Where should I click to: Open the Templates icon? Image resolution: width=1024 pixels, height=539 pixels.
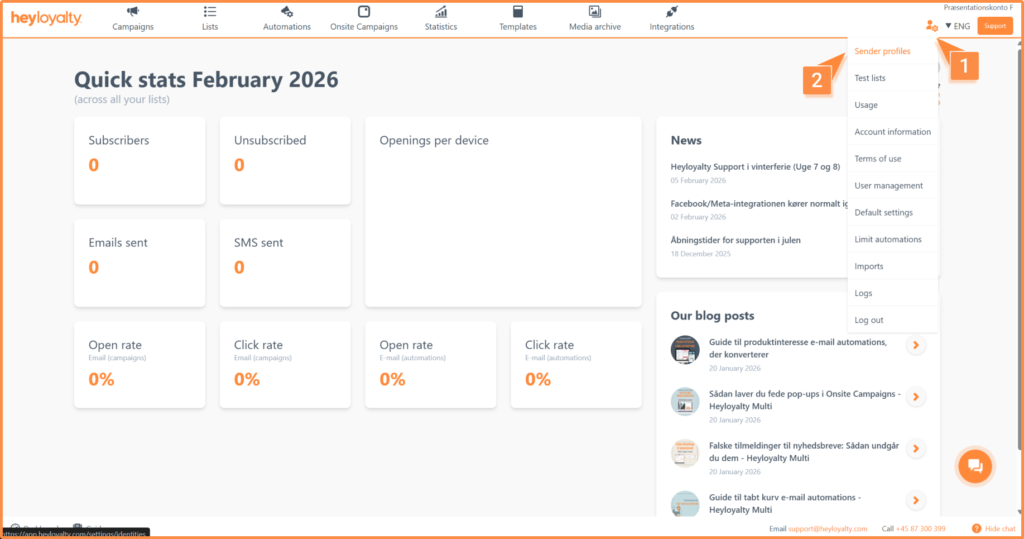point(518,12)
